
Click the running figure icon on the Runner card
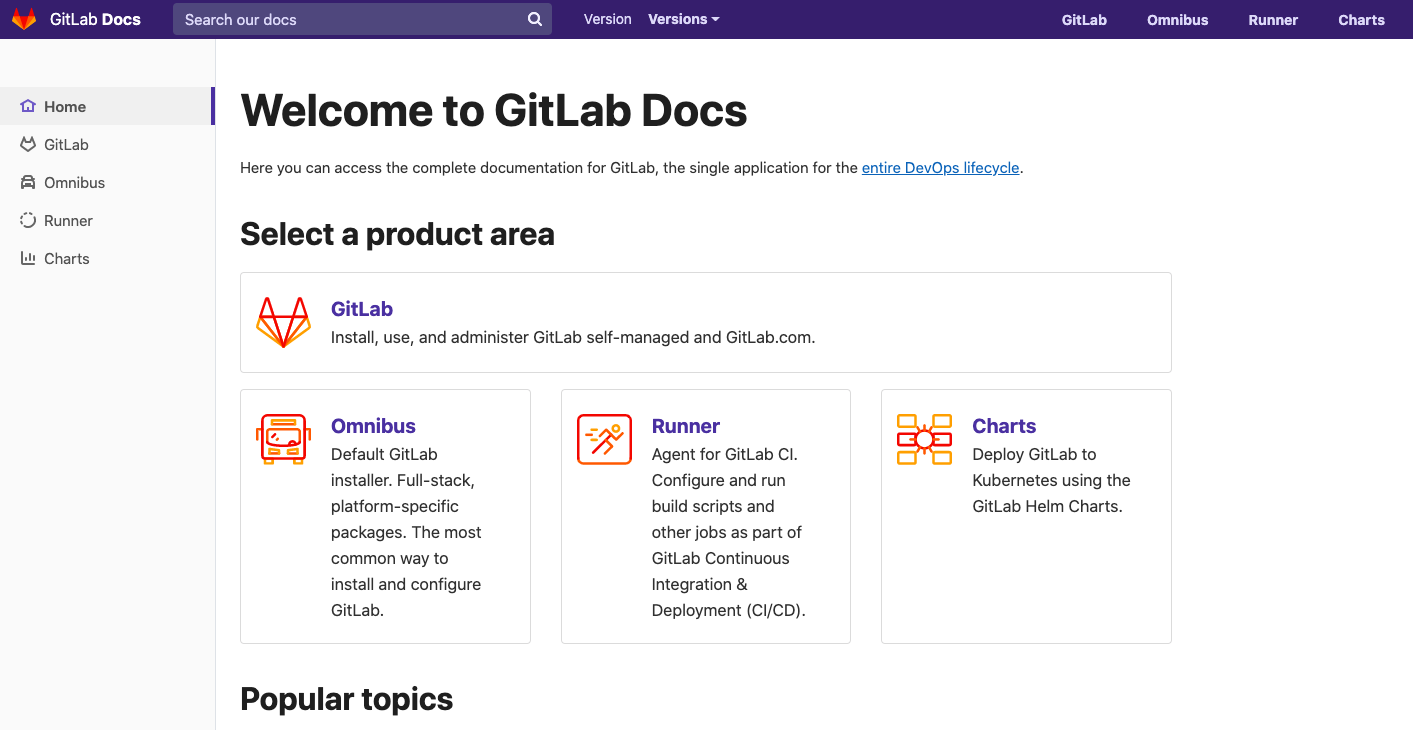coord(604,439)
